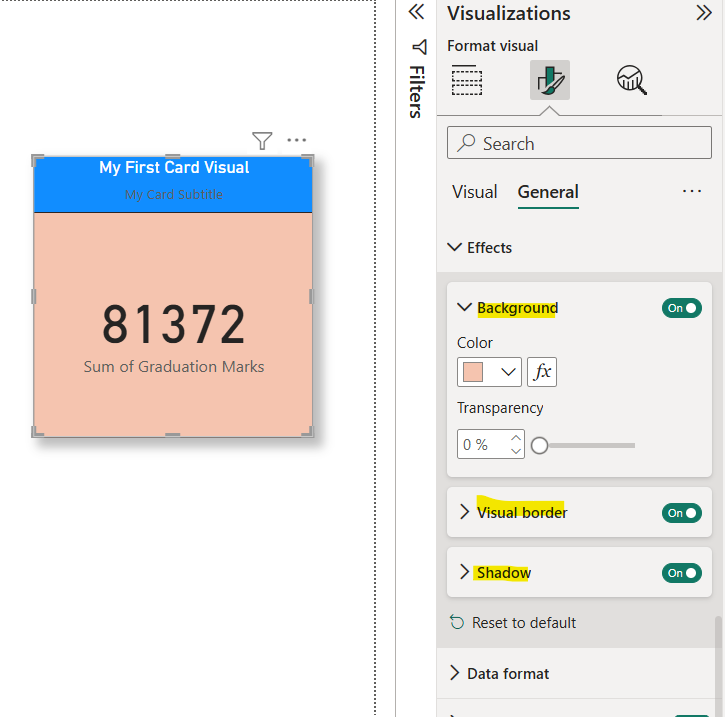Click Reset to default
This screenshot has height=717, width=725.
(524, 623)
